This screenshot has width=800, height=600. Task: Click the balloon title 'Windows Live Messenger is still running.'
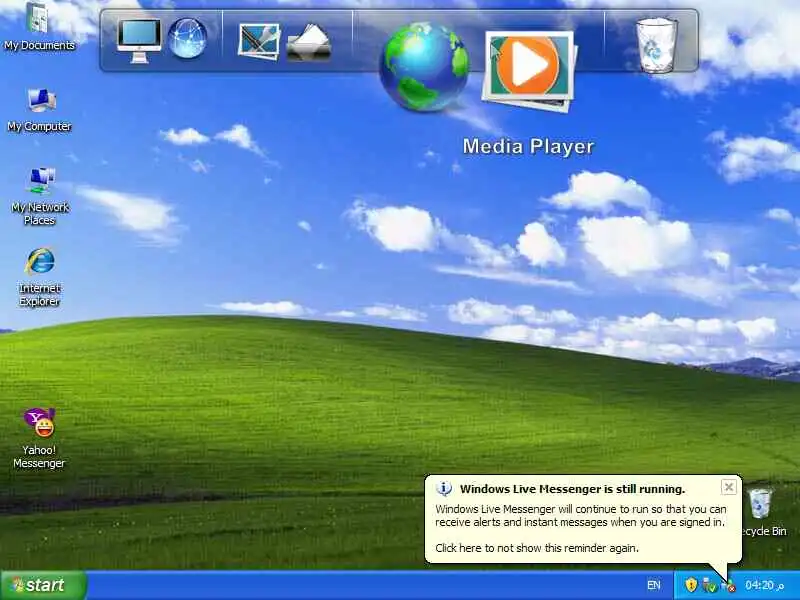pyautogui.click(x=572, y=489)
